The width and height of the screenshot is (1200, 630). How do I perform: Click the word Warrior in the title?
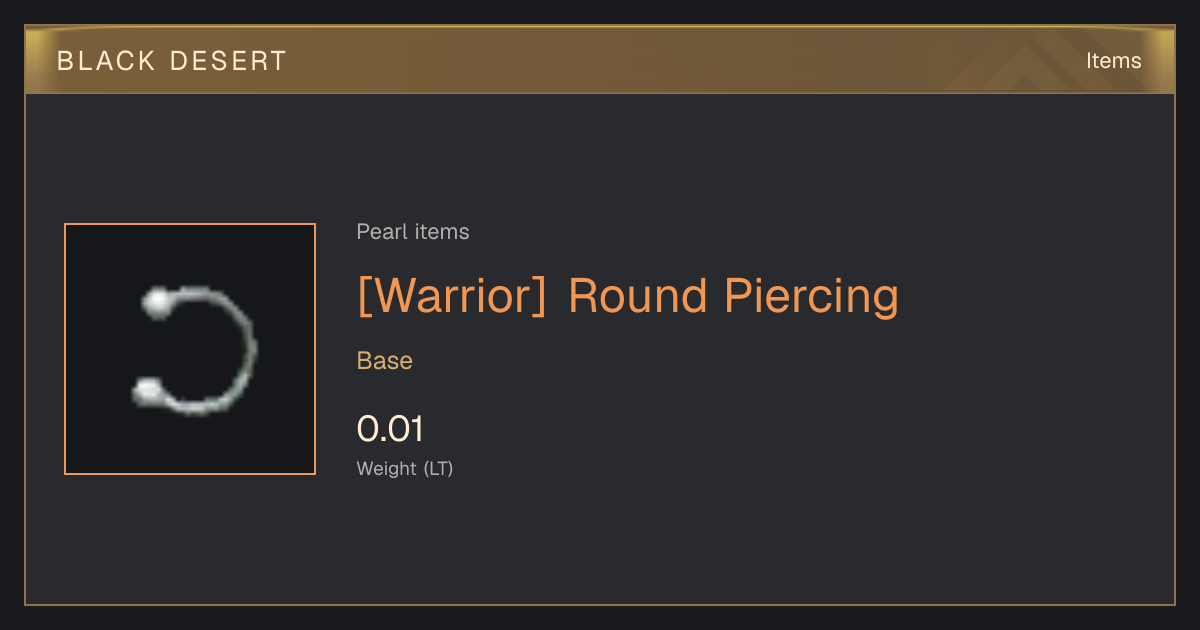click(452, 296)
